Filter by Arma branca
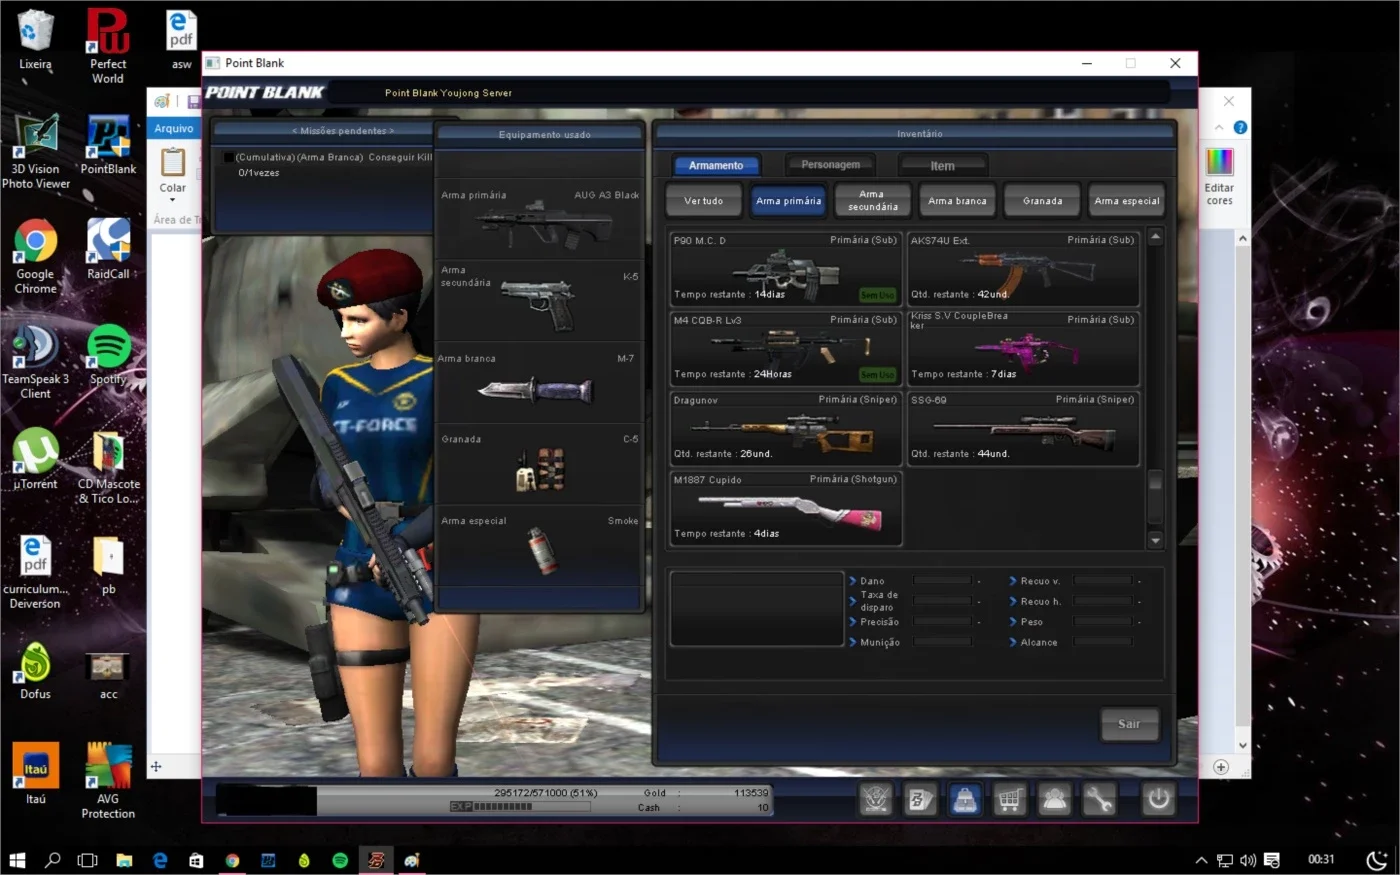This screenshot has width=1400, height=875. pos(957,201)
